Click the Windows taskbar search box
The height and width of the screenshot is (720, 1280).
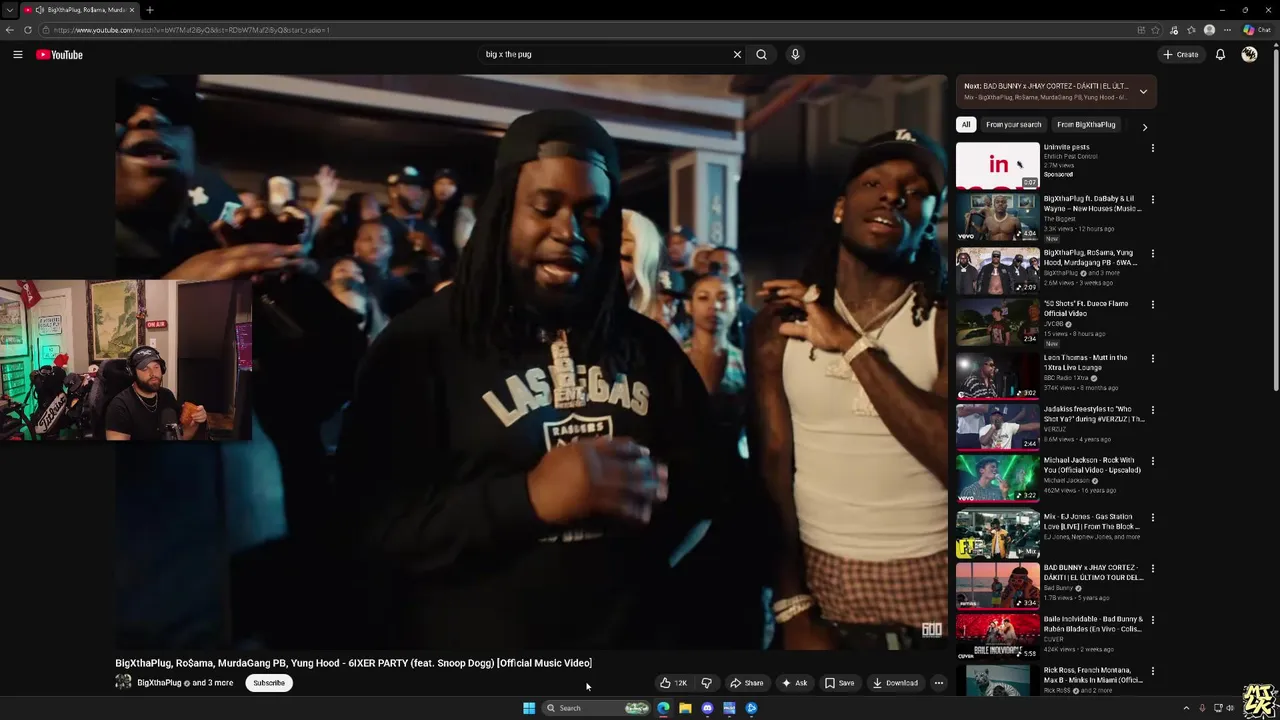(x=596, y=708)
